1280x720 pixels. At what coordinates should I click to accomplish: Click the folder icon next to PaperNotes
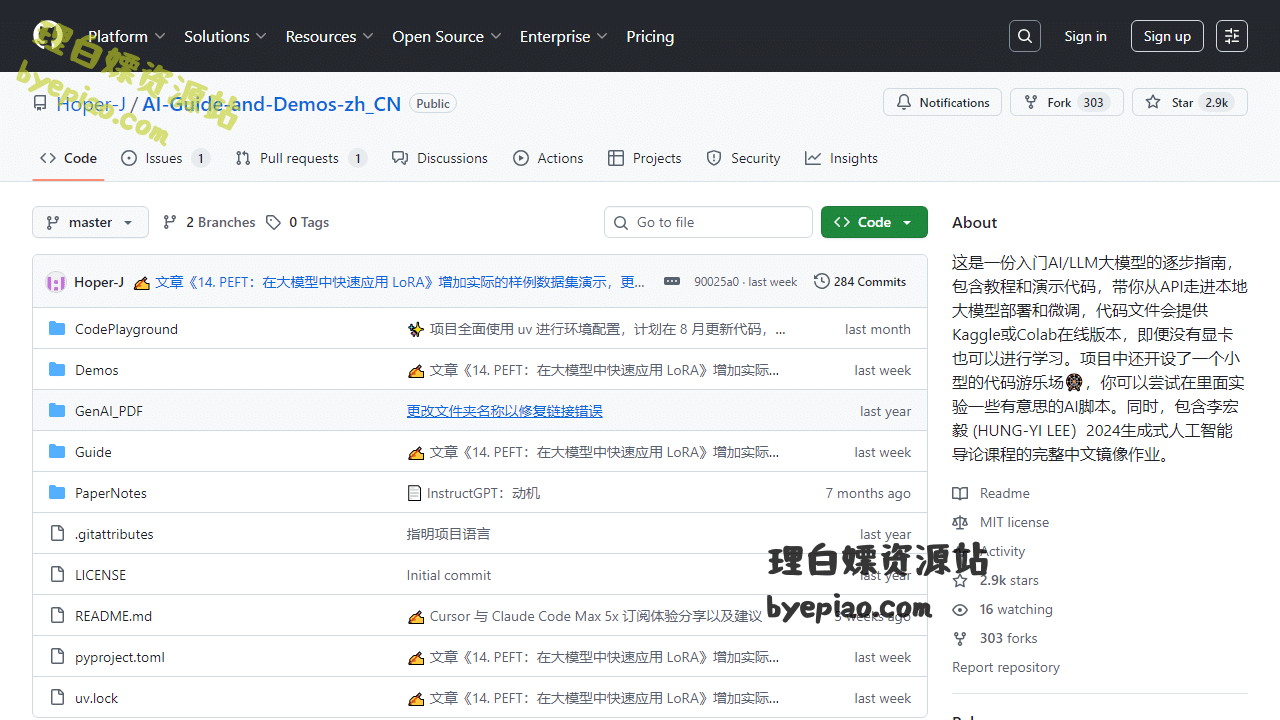point(57,493)
